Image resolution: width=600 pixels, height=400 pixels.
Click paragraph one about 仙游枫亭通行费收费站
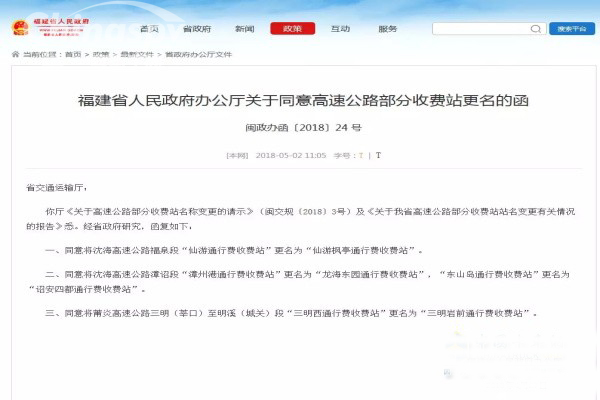(233, 251)
